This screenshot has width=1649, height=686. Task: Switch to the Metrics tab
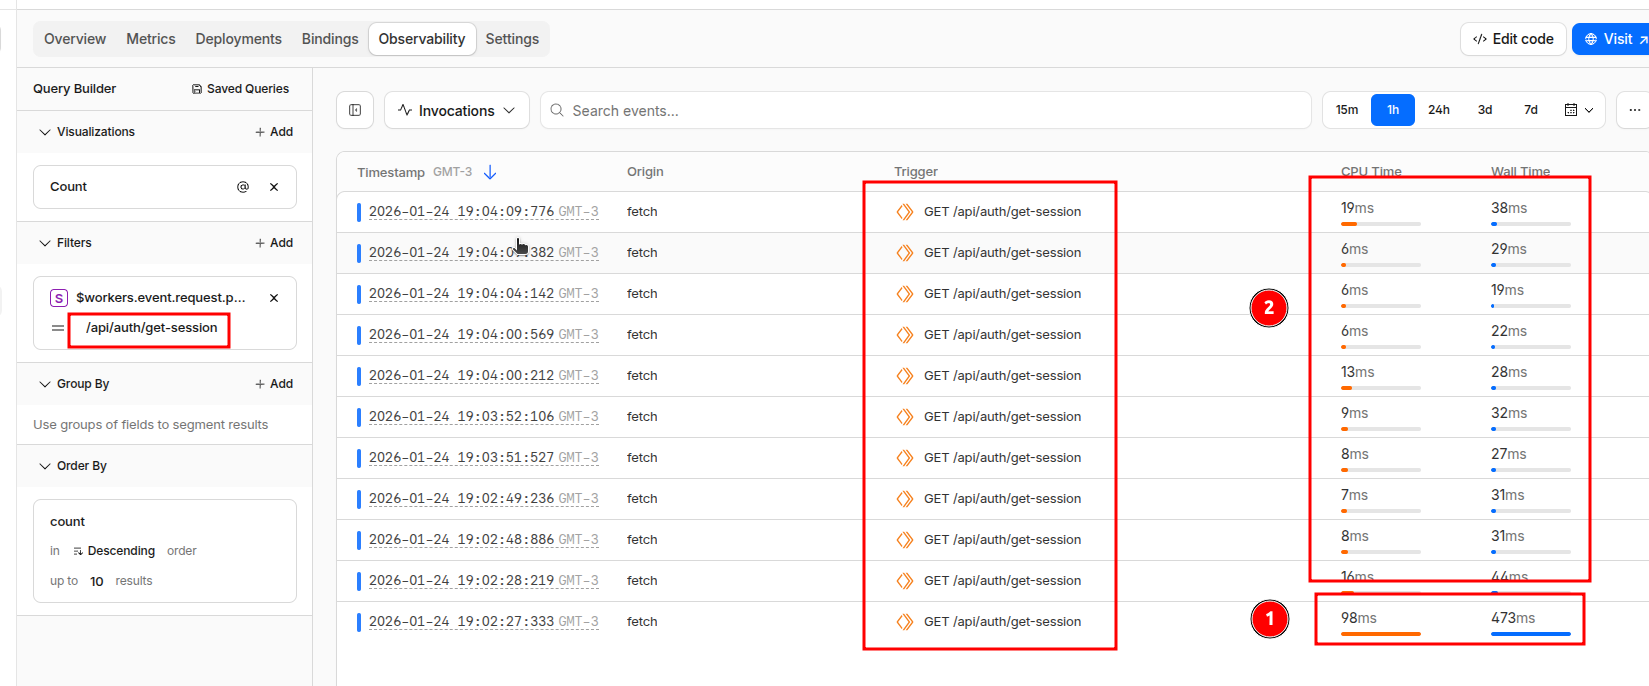pos(151,39)
